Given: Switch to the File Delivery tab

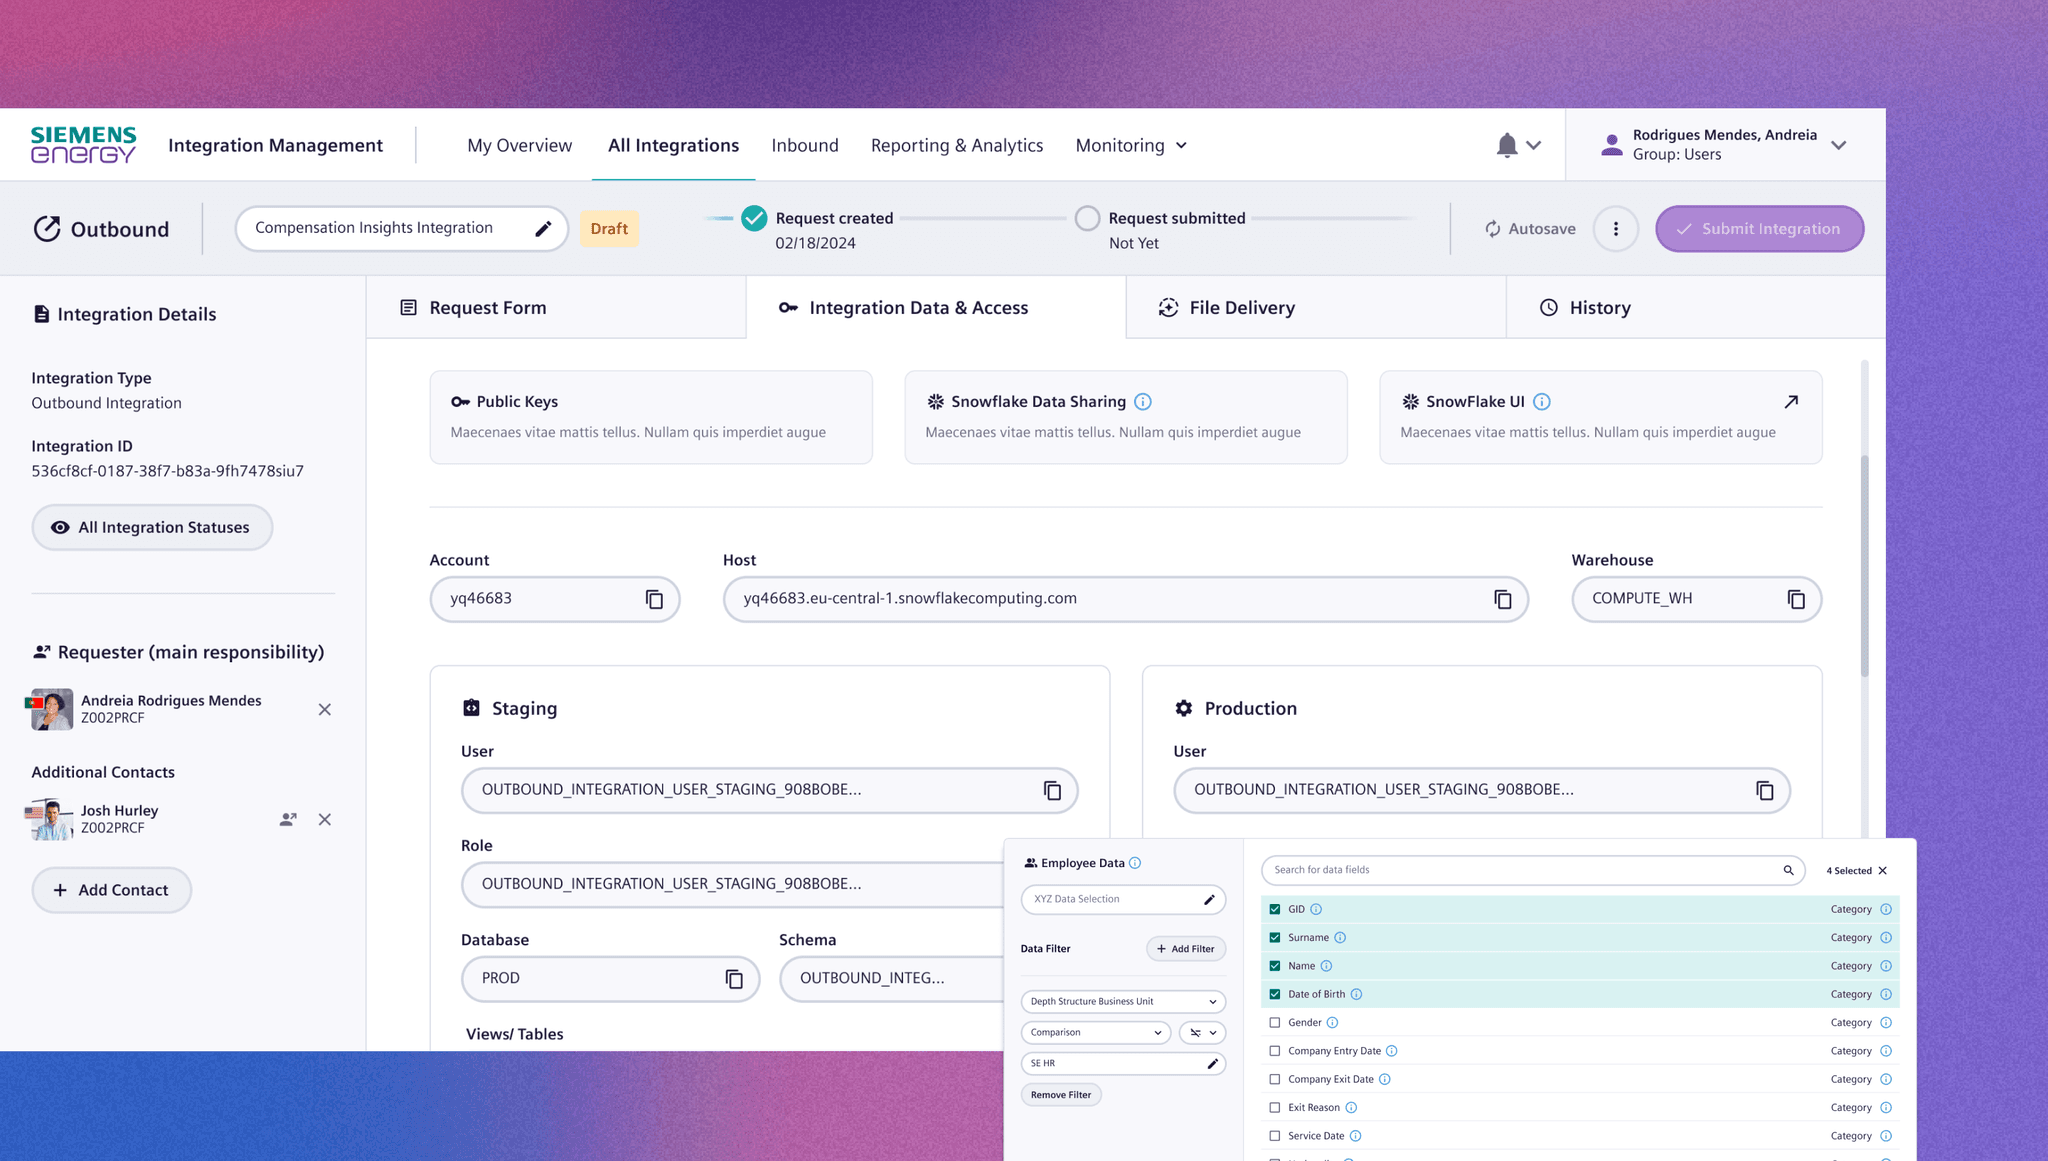Looking at the screenshot, I should 1241,308.
